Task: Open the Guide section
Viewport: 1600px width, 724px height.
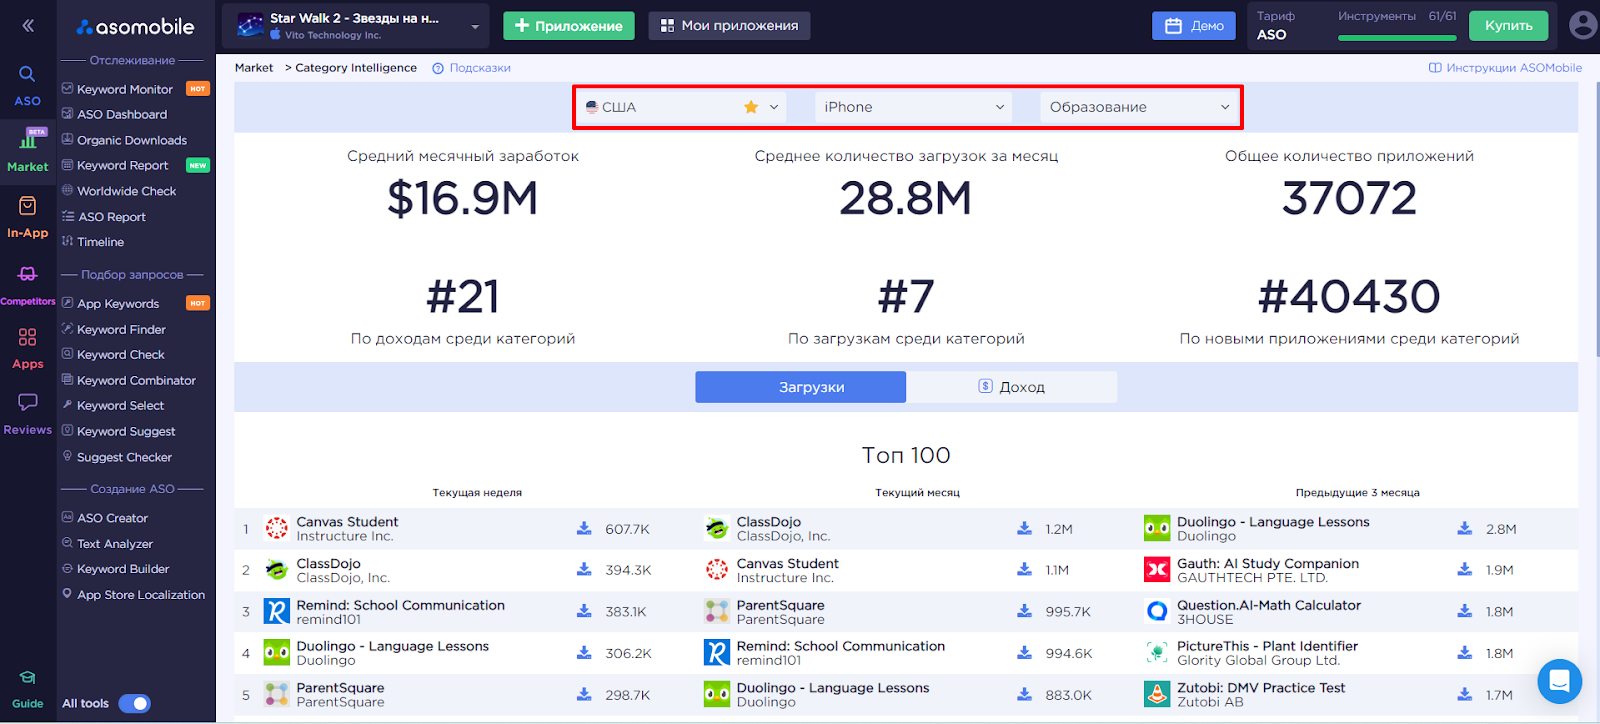Action: tap(28, 689)
